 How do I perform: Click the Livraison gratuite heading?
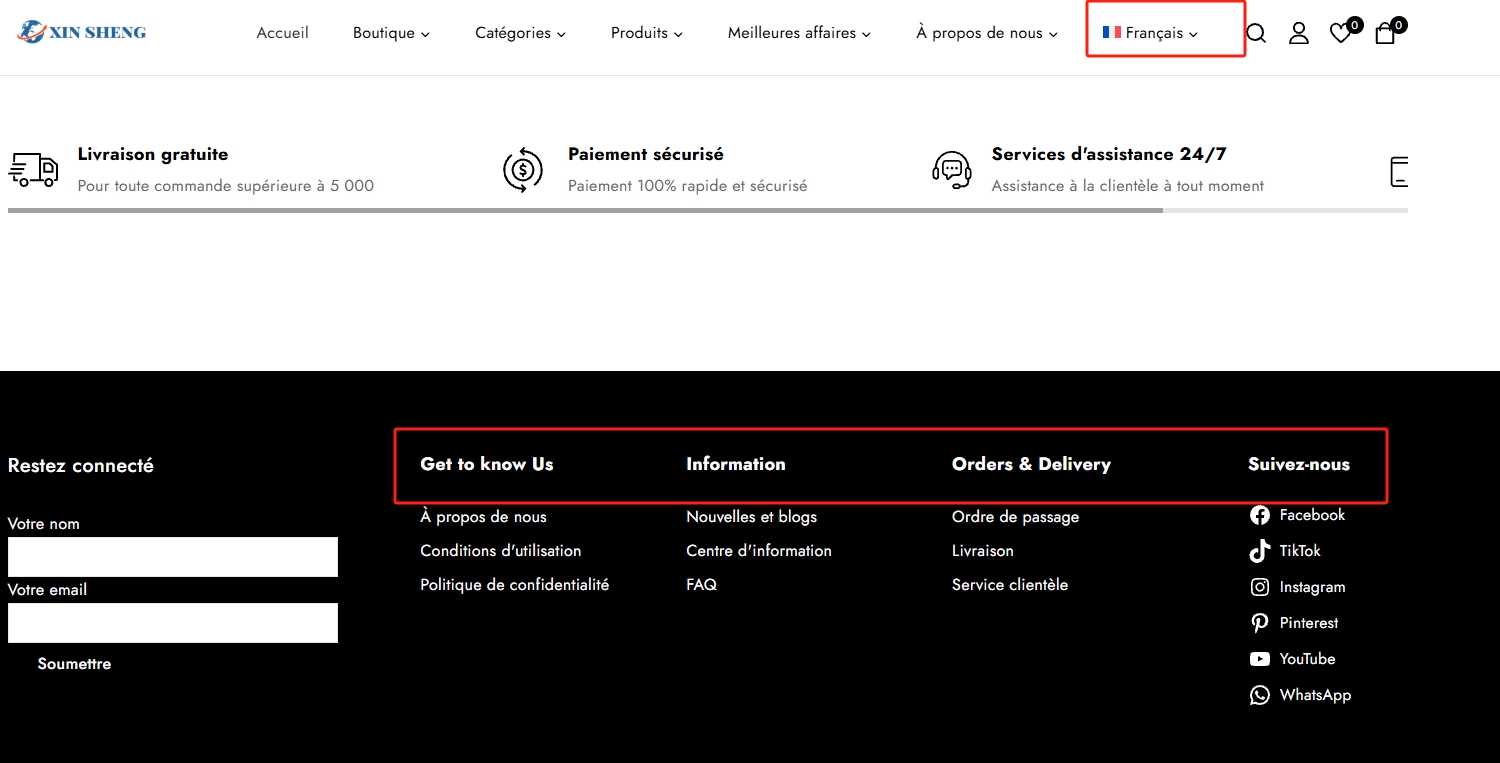[153, 154]
